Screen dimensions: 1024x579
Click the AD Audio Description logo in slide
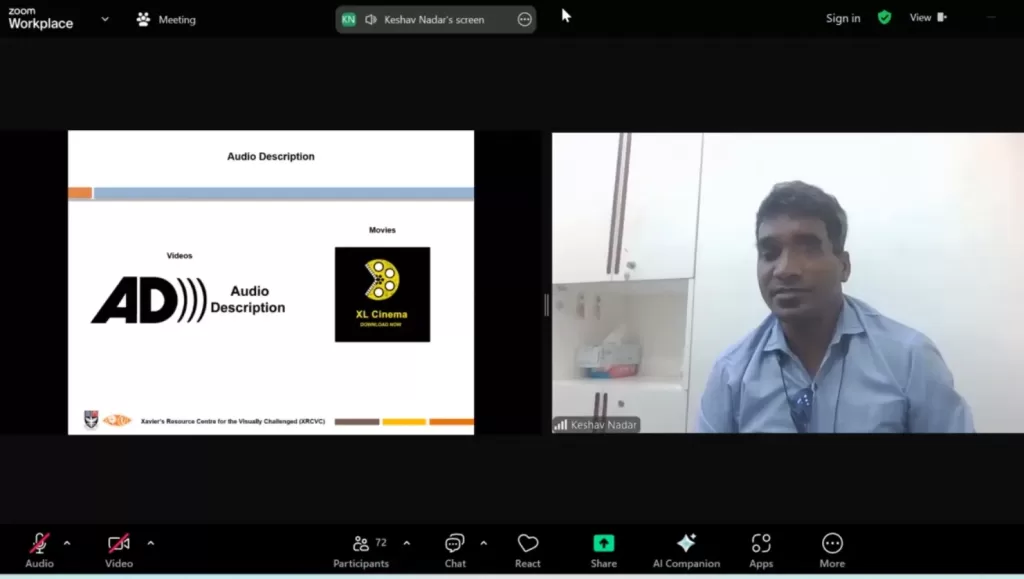pyautogui.click(x=188, y=300)
